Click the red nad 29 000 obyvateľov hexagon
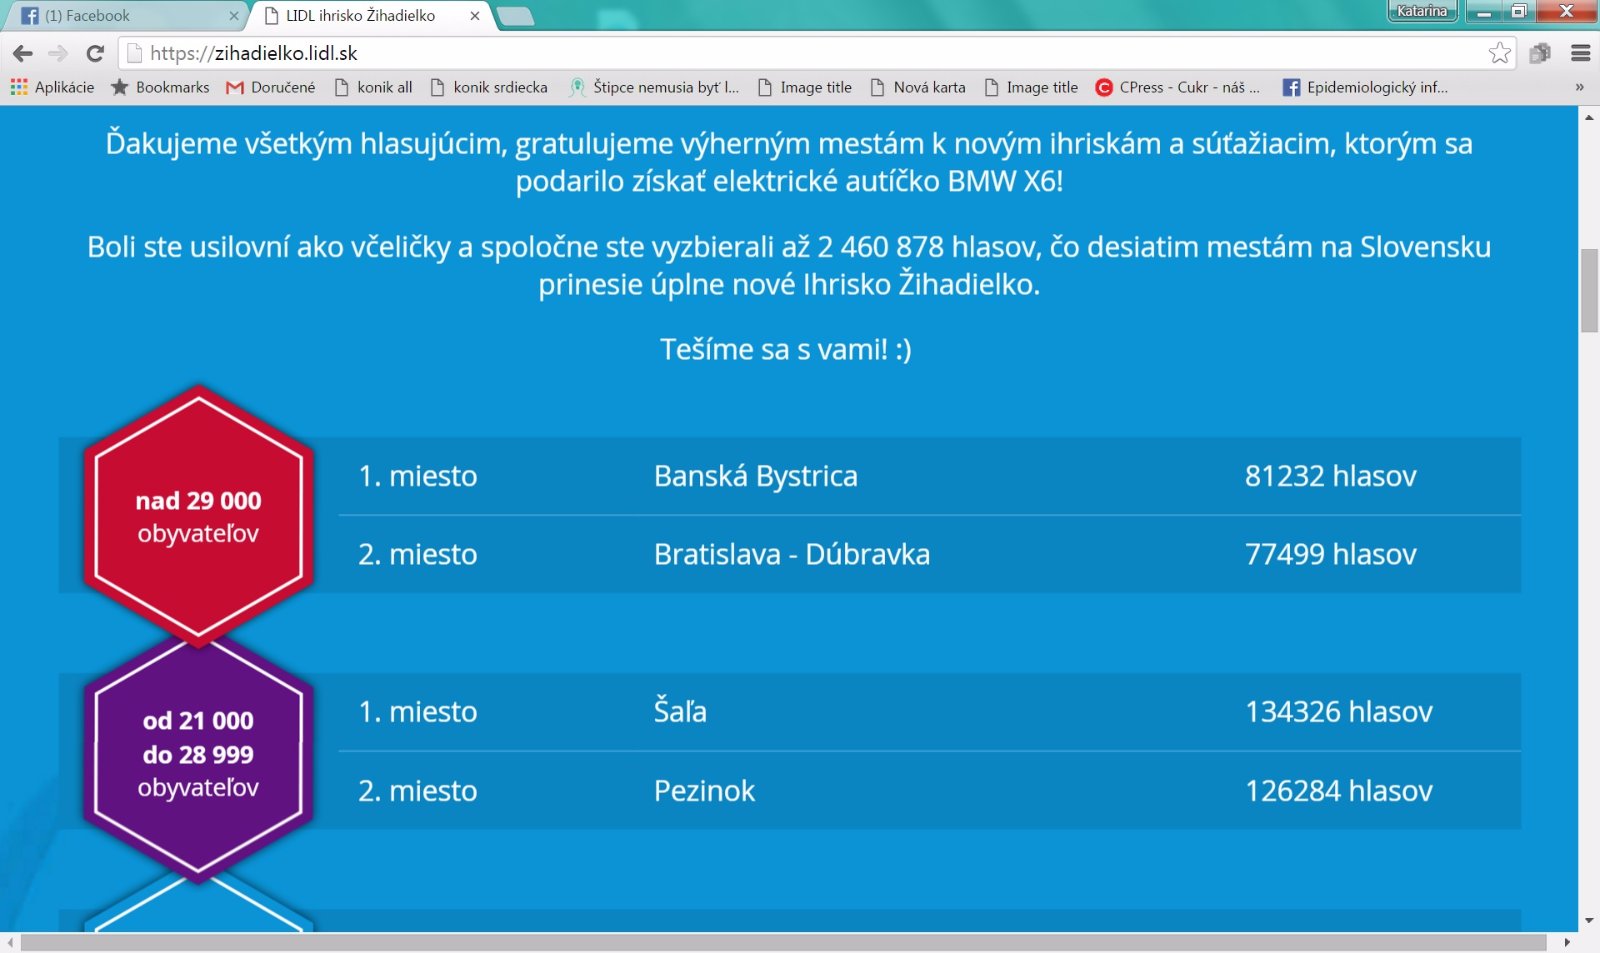1600x953 pixels. tap(198, 516)
